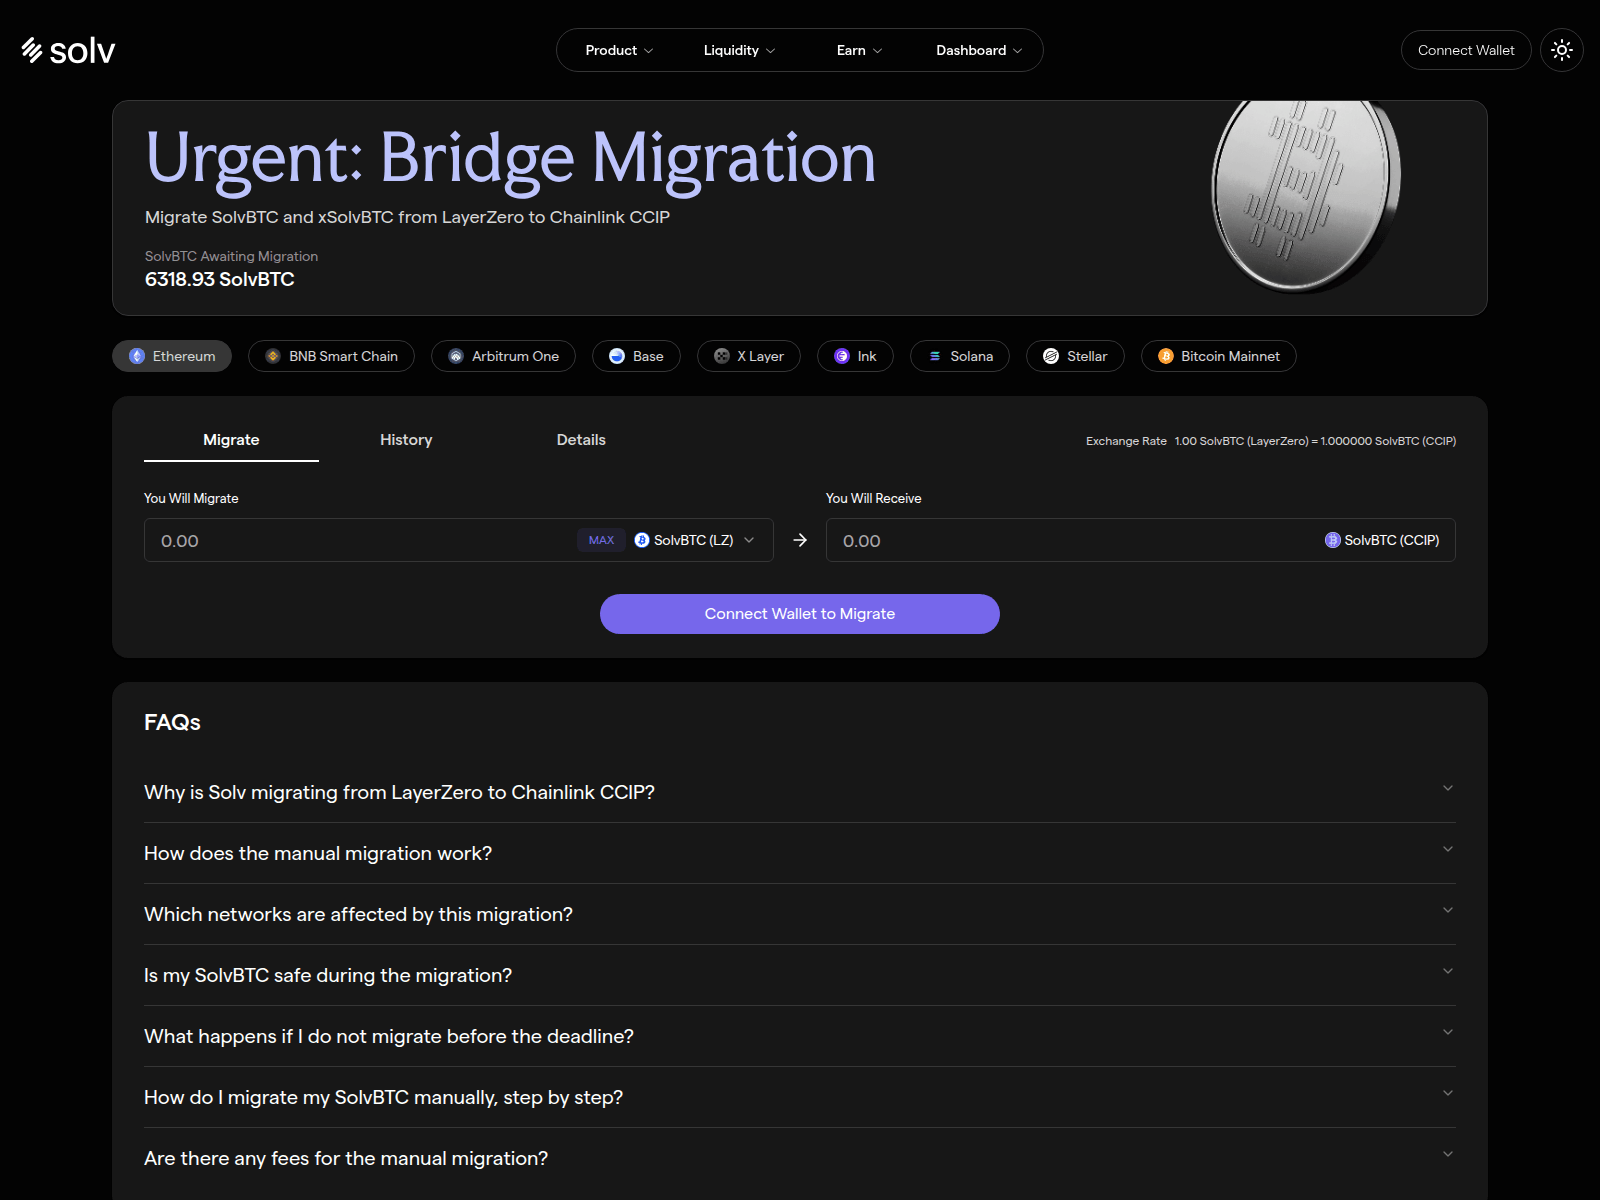
Task: Select the Ethereum network chip
Action: point(172,356)
